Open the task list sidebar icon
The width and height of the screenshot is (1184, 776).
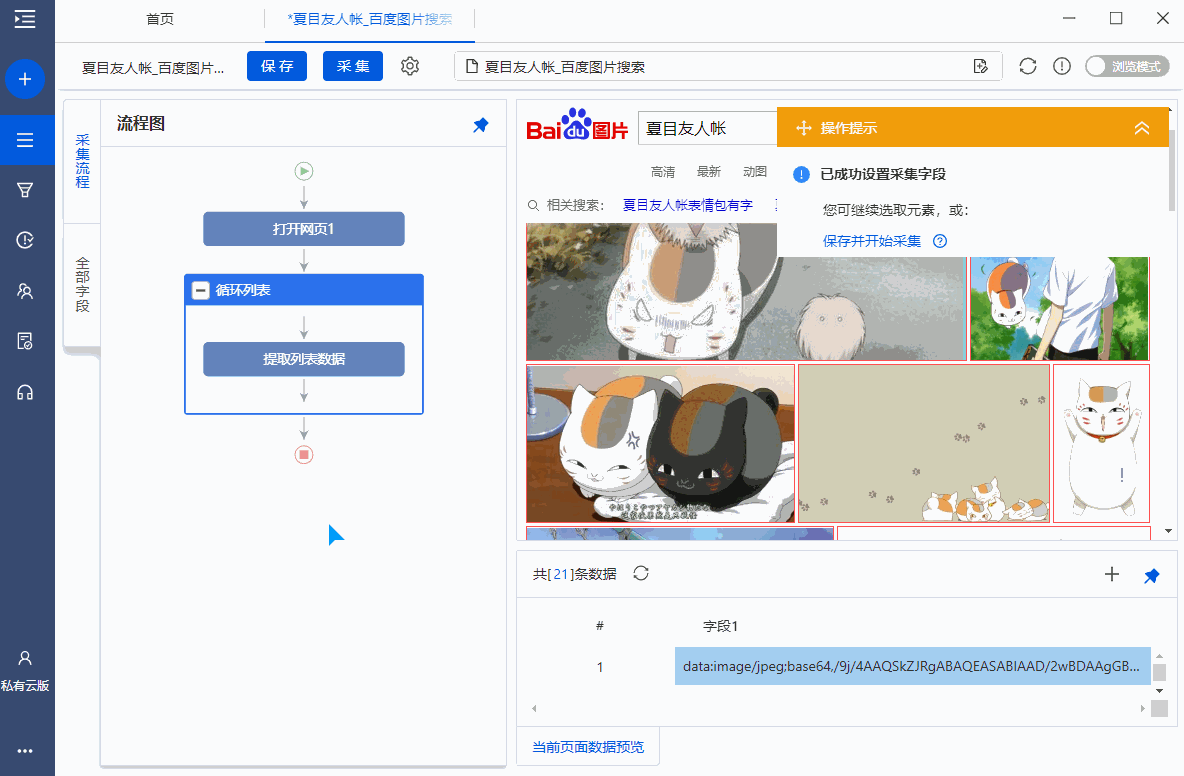(x=25, y=140)
